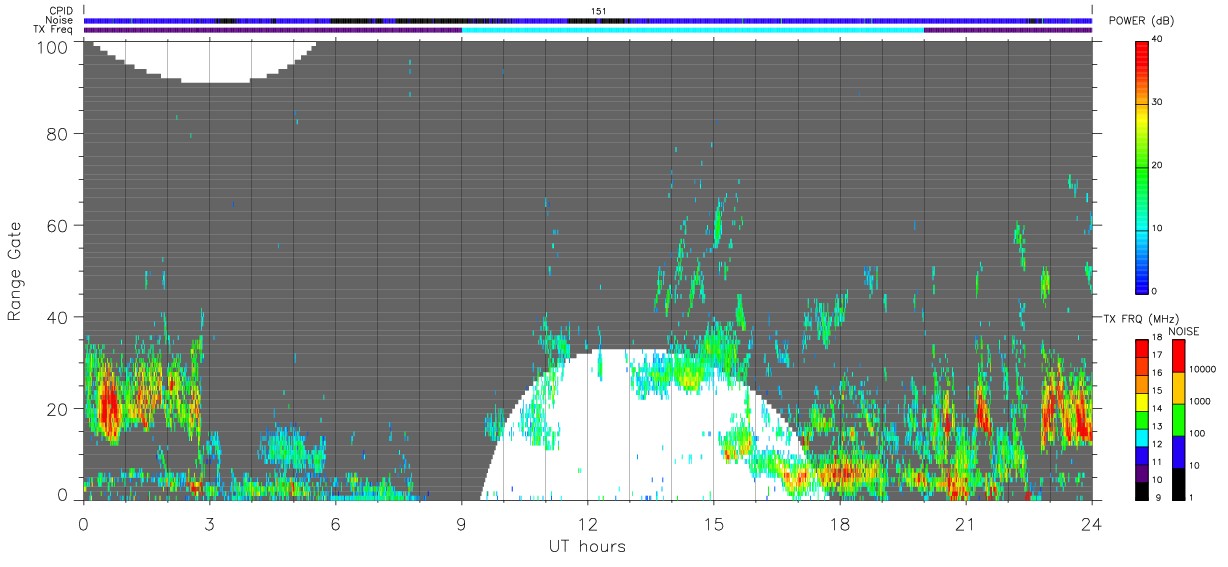
Task: Click the 10000 label on NOISE legend
Action: pyautogui.click(x=1202, y=370)
